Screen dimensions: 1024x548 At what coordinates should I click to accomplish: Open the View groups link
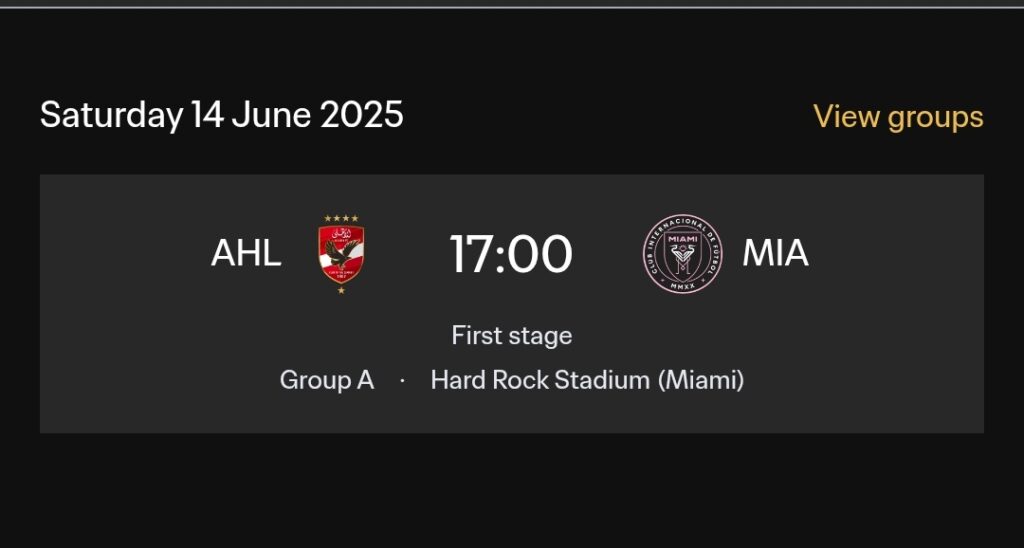tap(897, 117)
